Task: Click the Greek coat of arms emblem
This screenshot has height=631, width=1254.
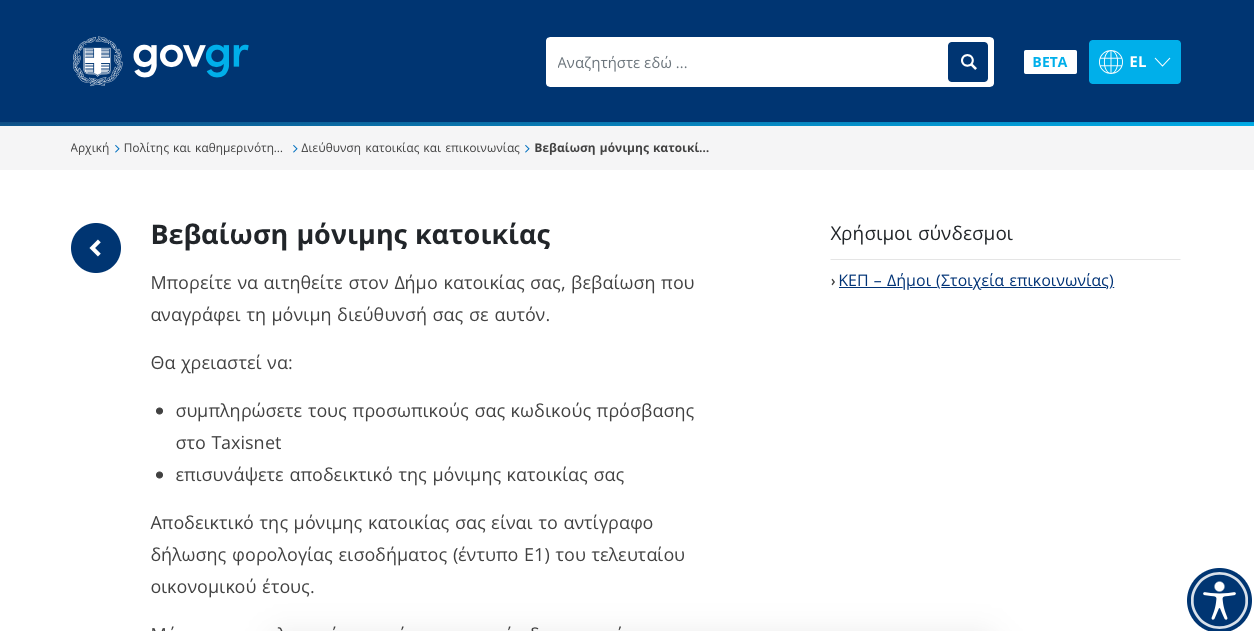Action: click(95, 60)
